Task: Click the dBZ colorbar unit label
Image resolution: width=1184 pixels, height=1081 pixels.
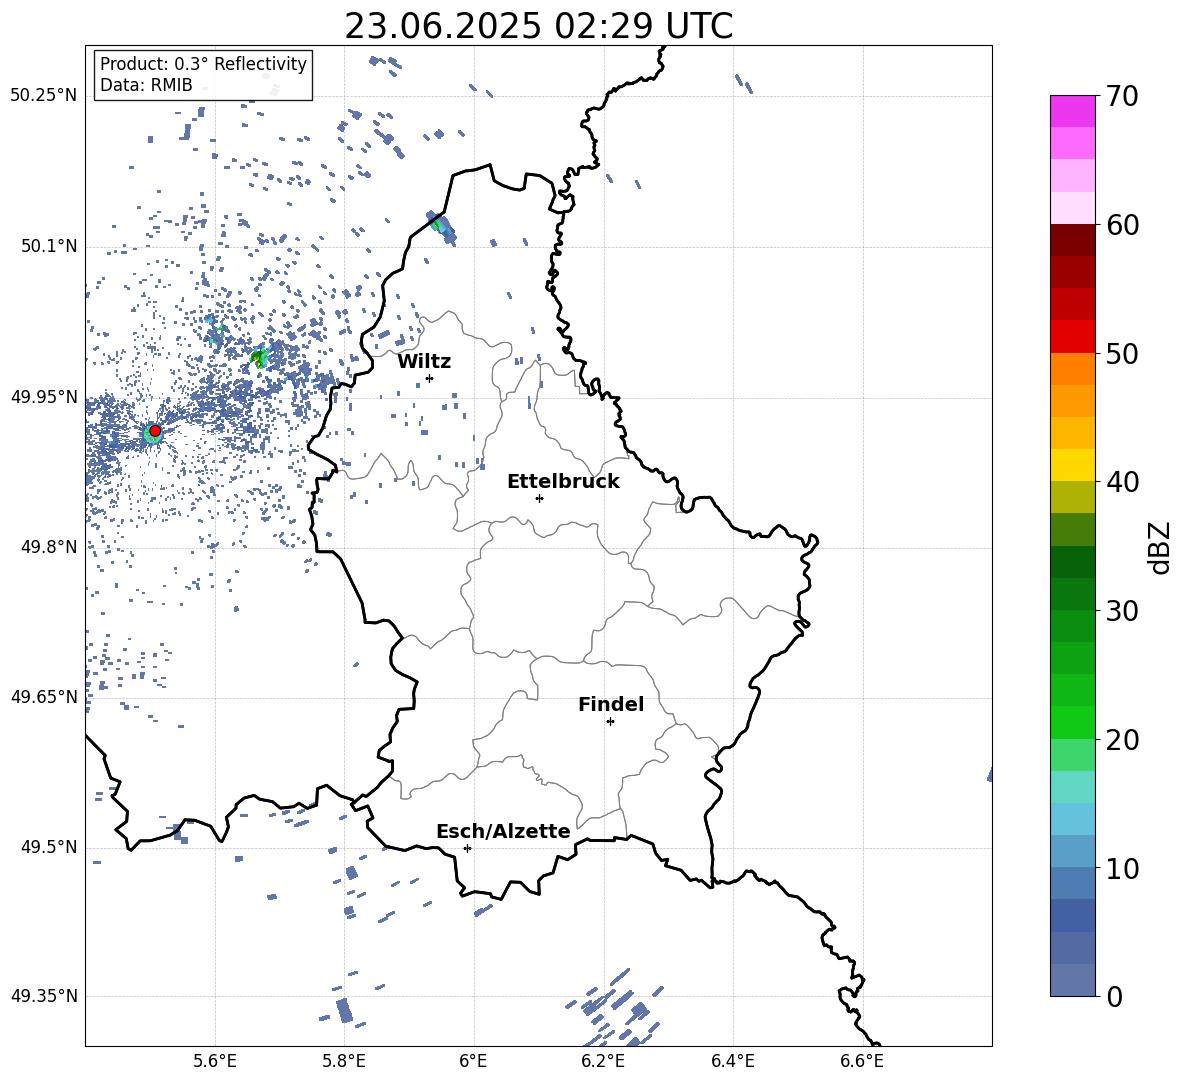Action: pyautogui.click(x=1161, y=547)
